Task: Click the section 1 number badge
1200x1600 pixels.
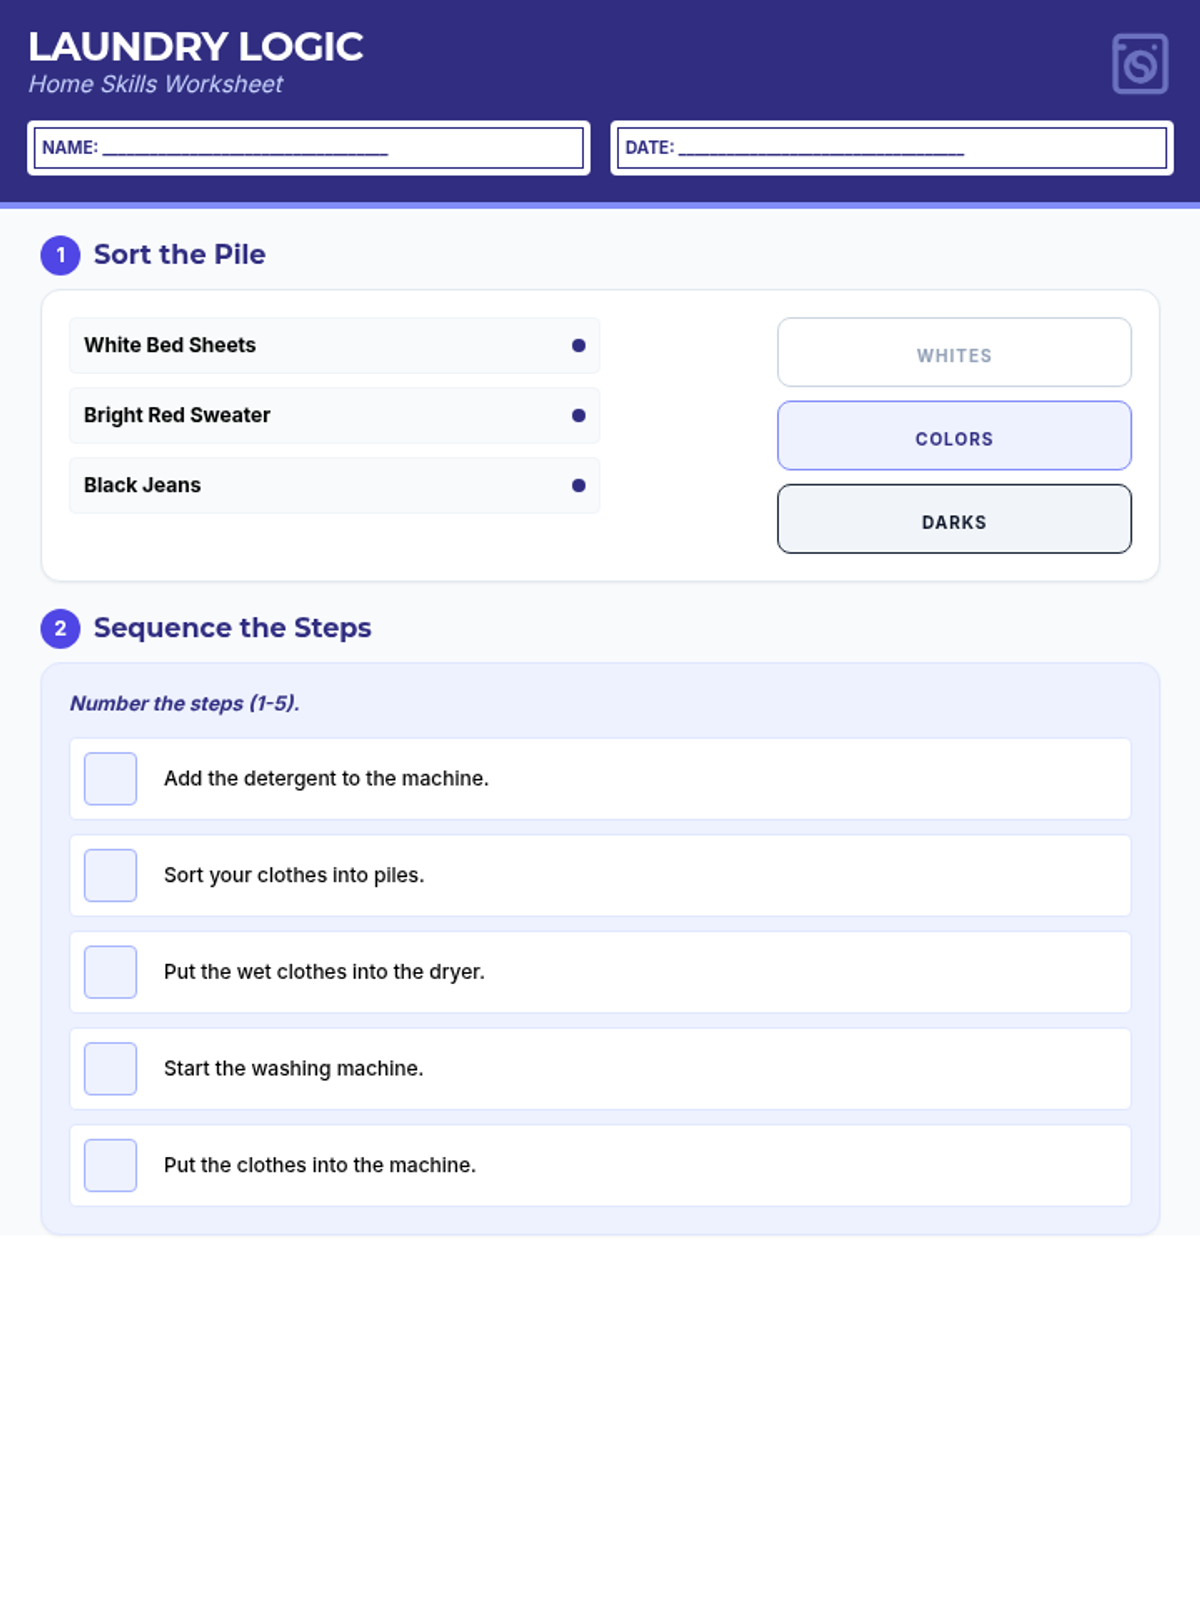Action: point(60,255)
